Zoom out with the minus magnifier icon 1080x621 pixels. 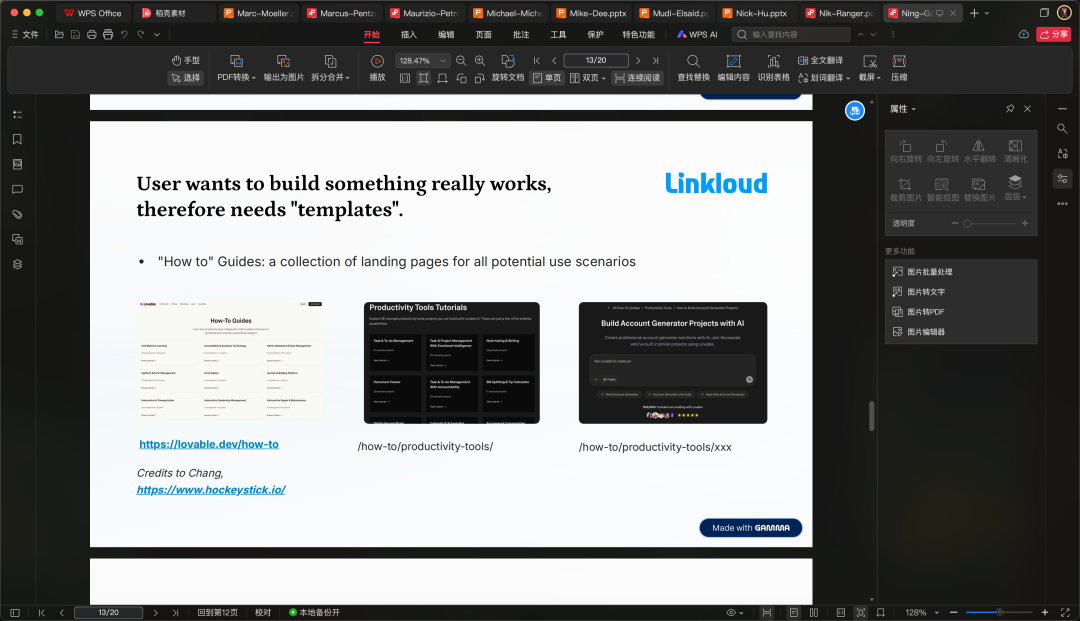[x=461, y=61]
